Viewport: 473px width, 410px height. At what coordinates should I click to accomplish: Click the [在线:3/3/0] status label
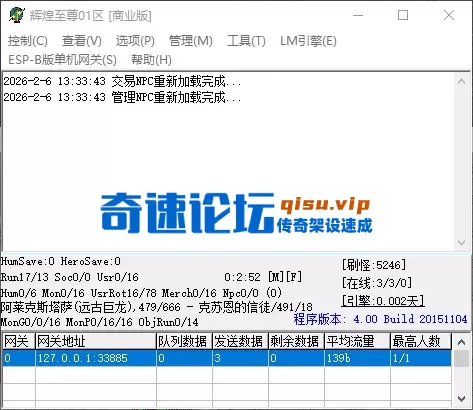[377, 283]
